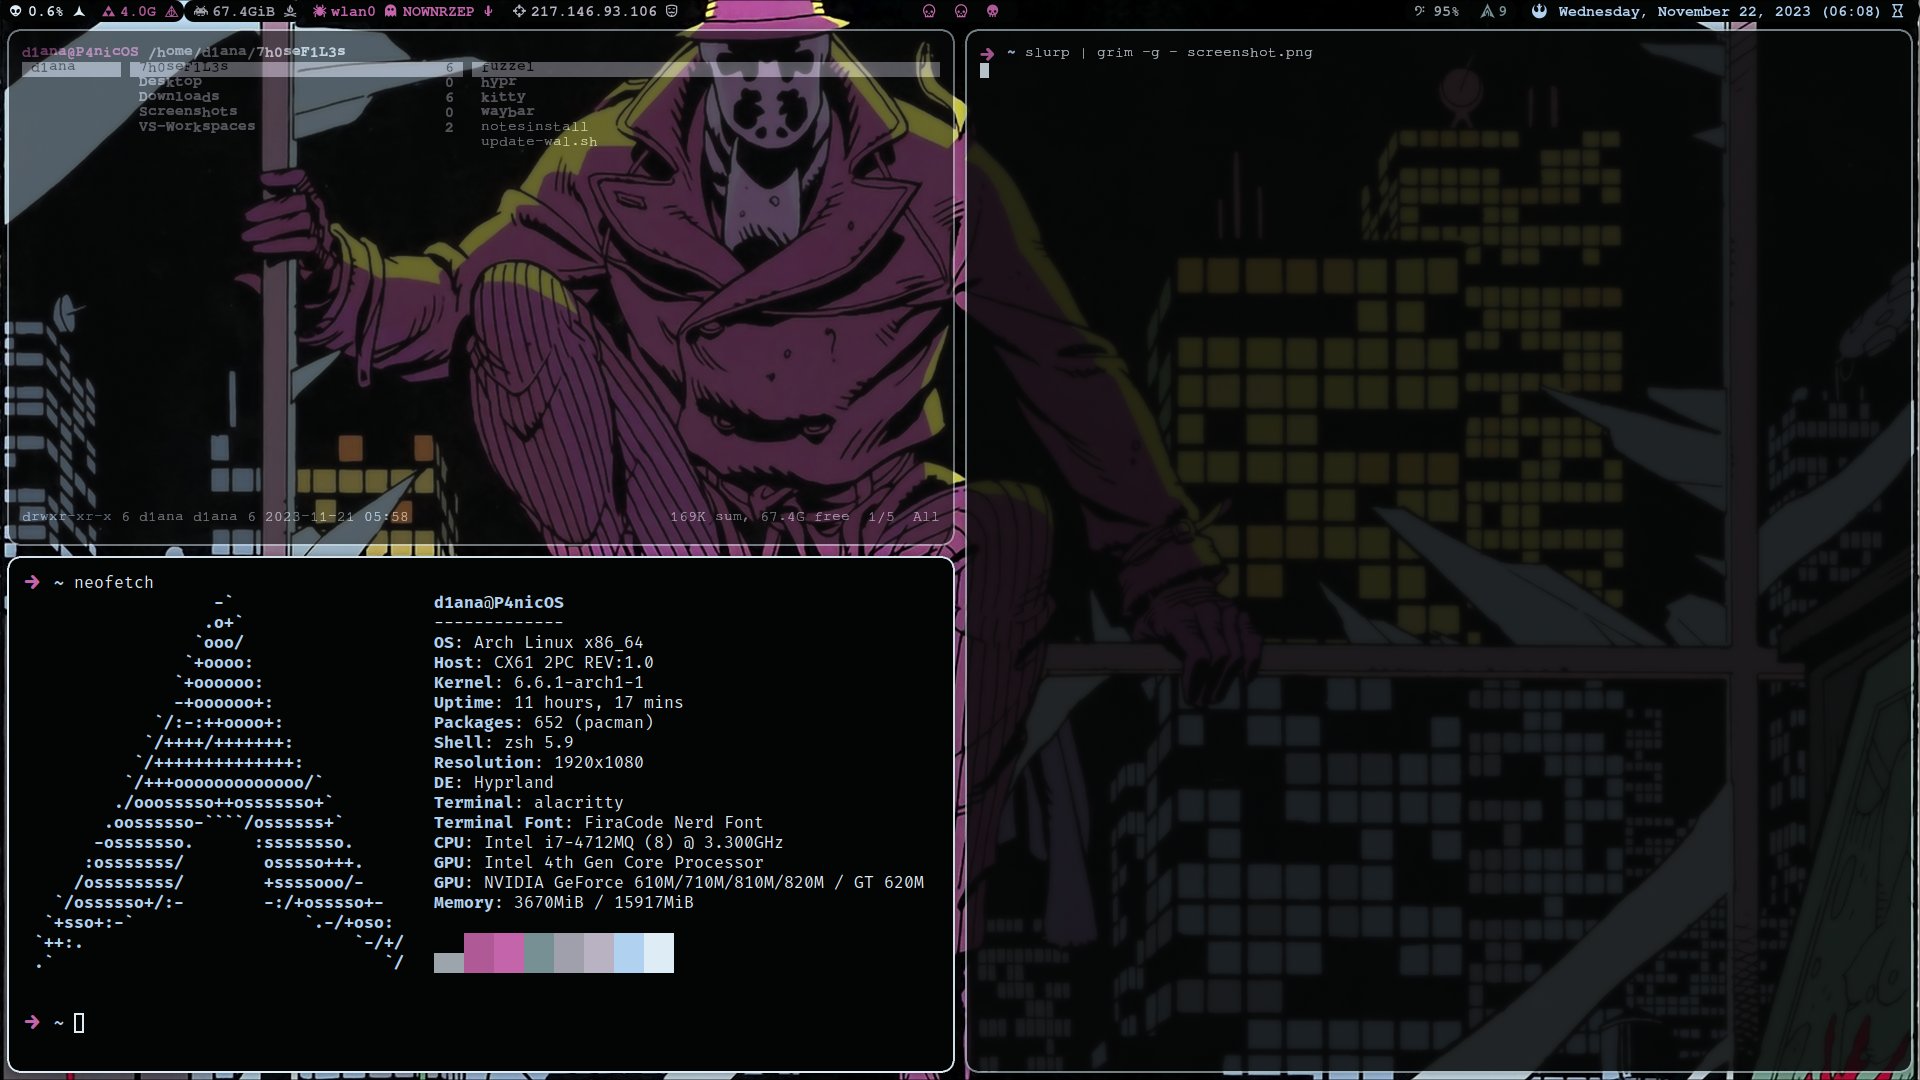Expand the kitty config directory
The image size is (1920, 1080).
coord(503,96)
